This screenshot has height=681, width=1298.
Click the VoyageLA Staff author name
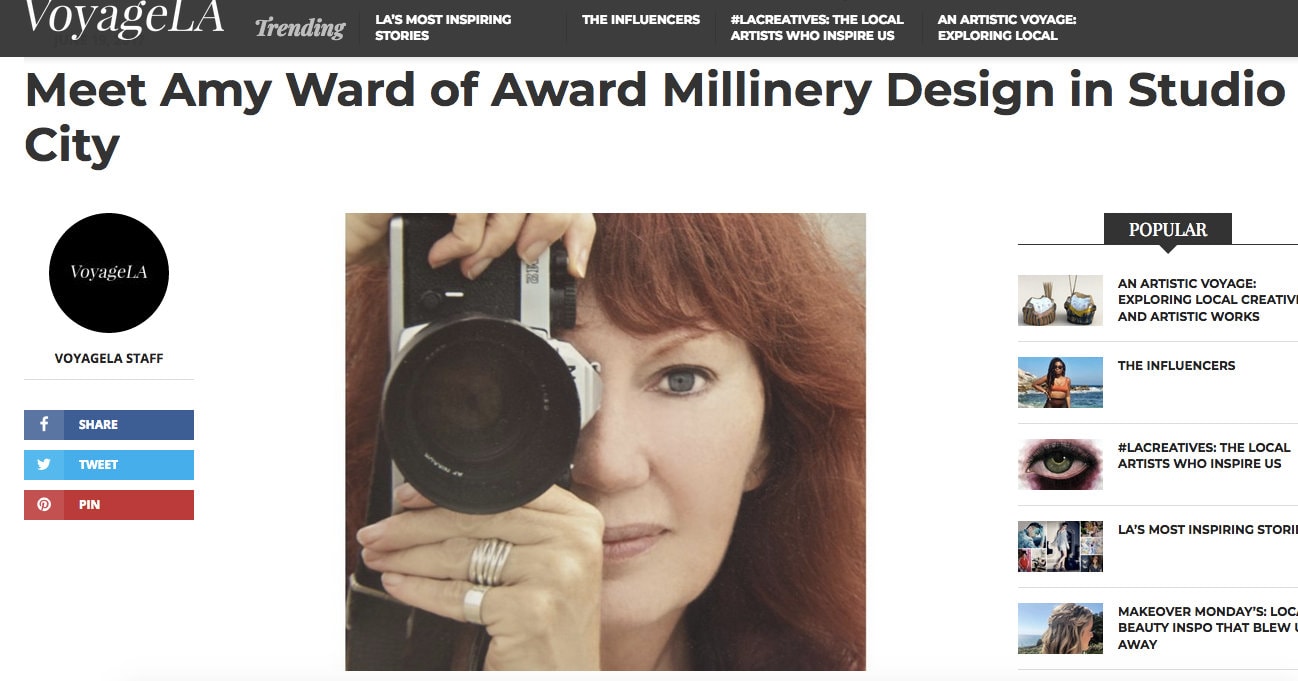109,358
